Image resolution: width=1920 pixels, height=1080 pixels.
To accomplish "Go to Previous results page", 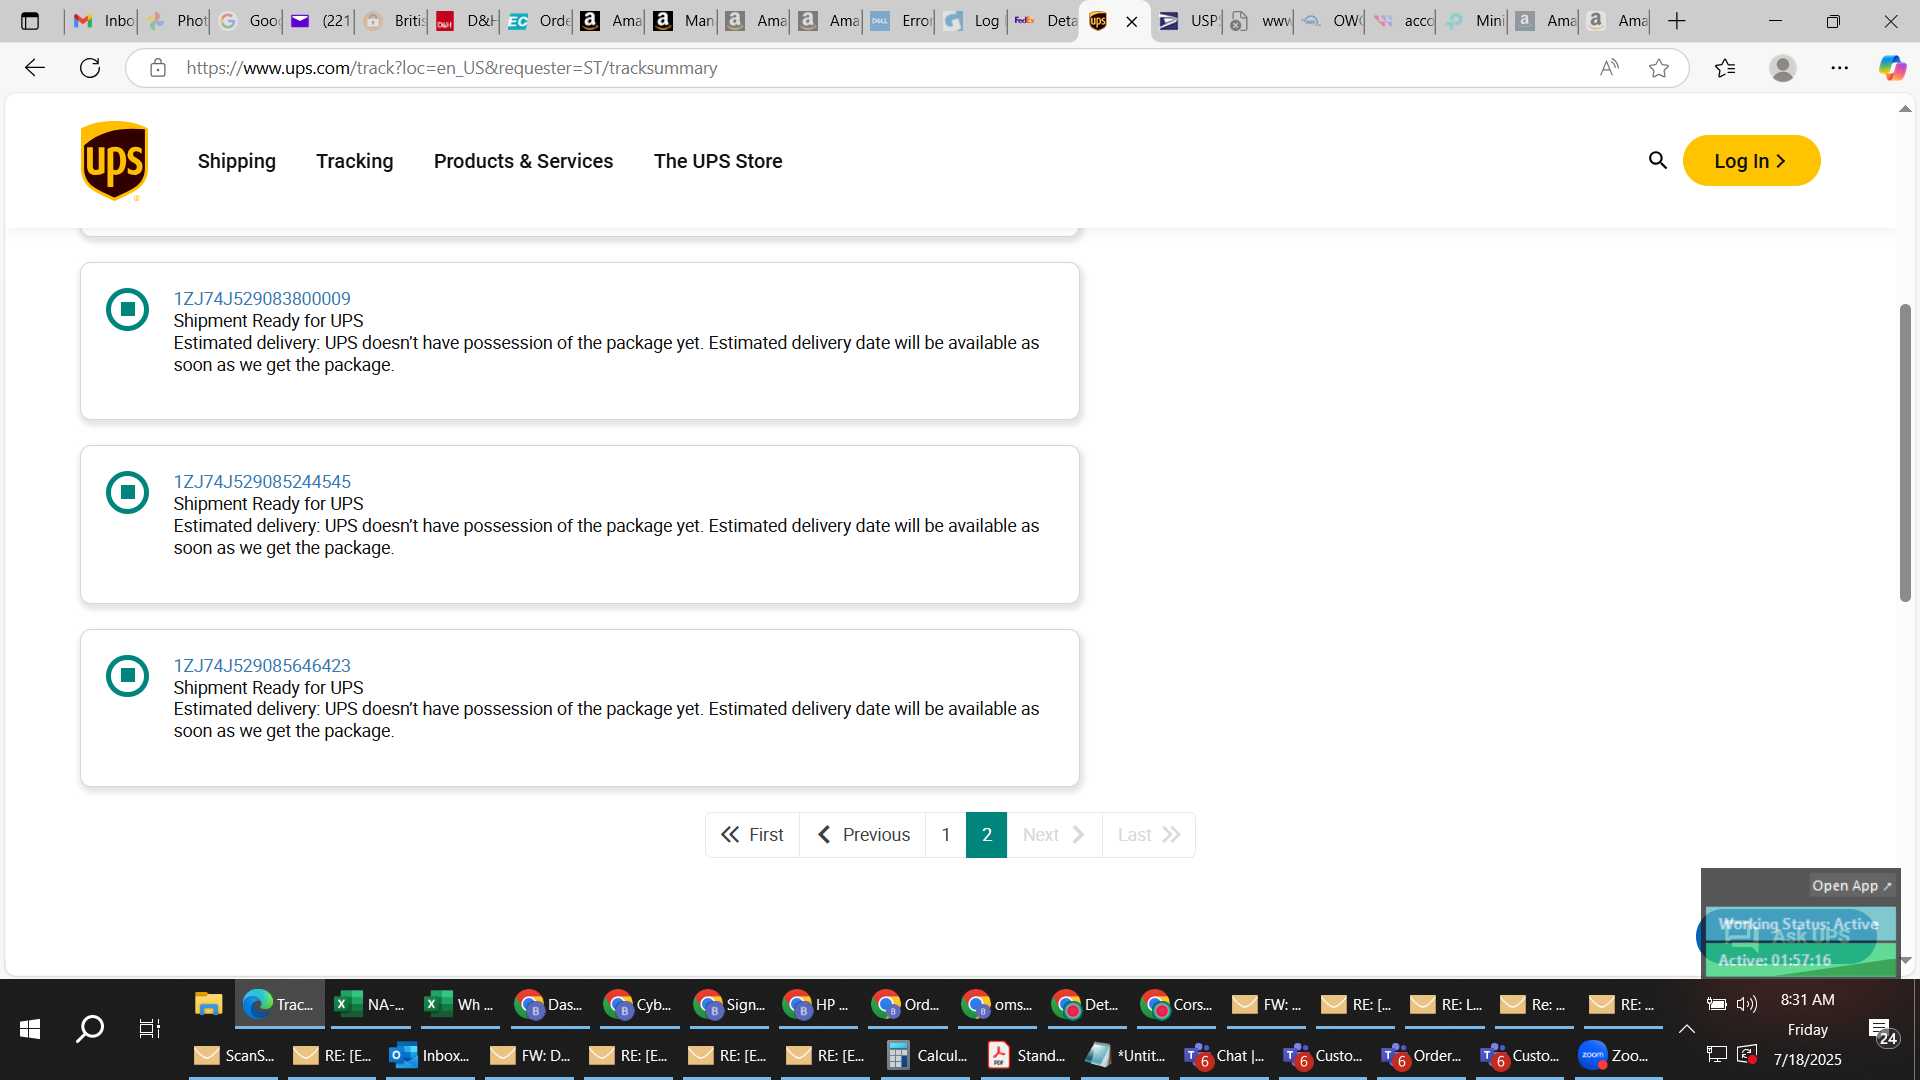I will tap(863, 835).
